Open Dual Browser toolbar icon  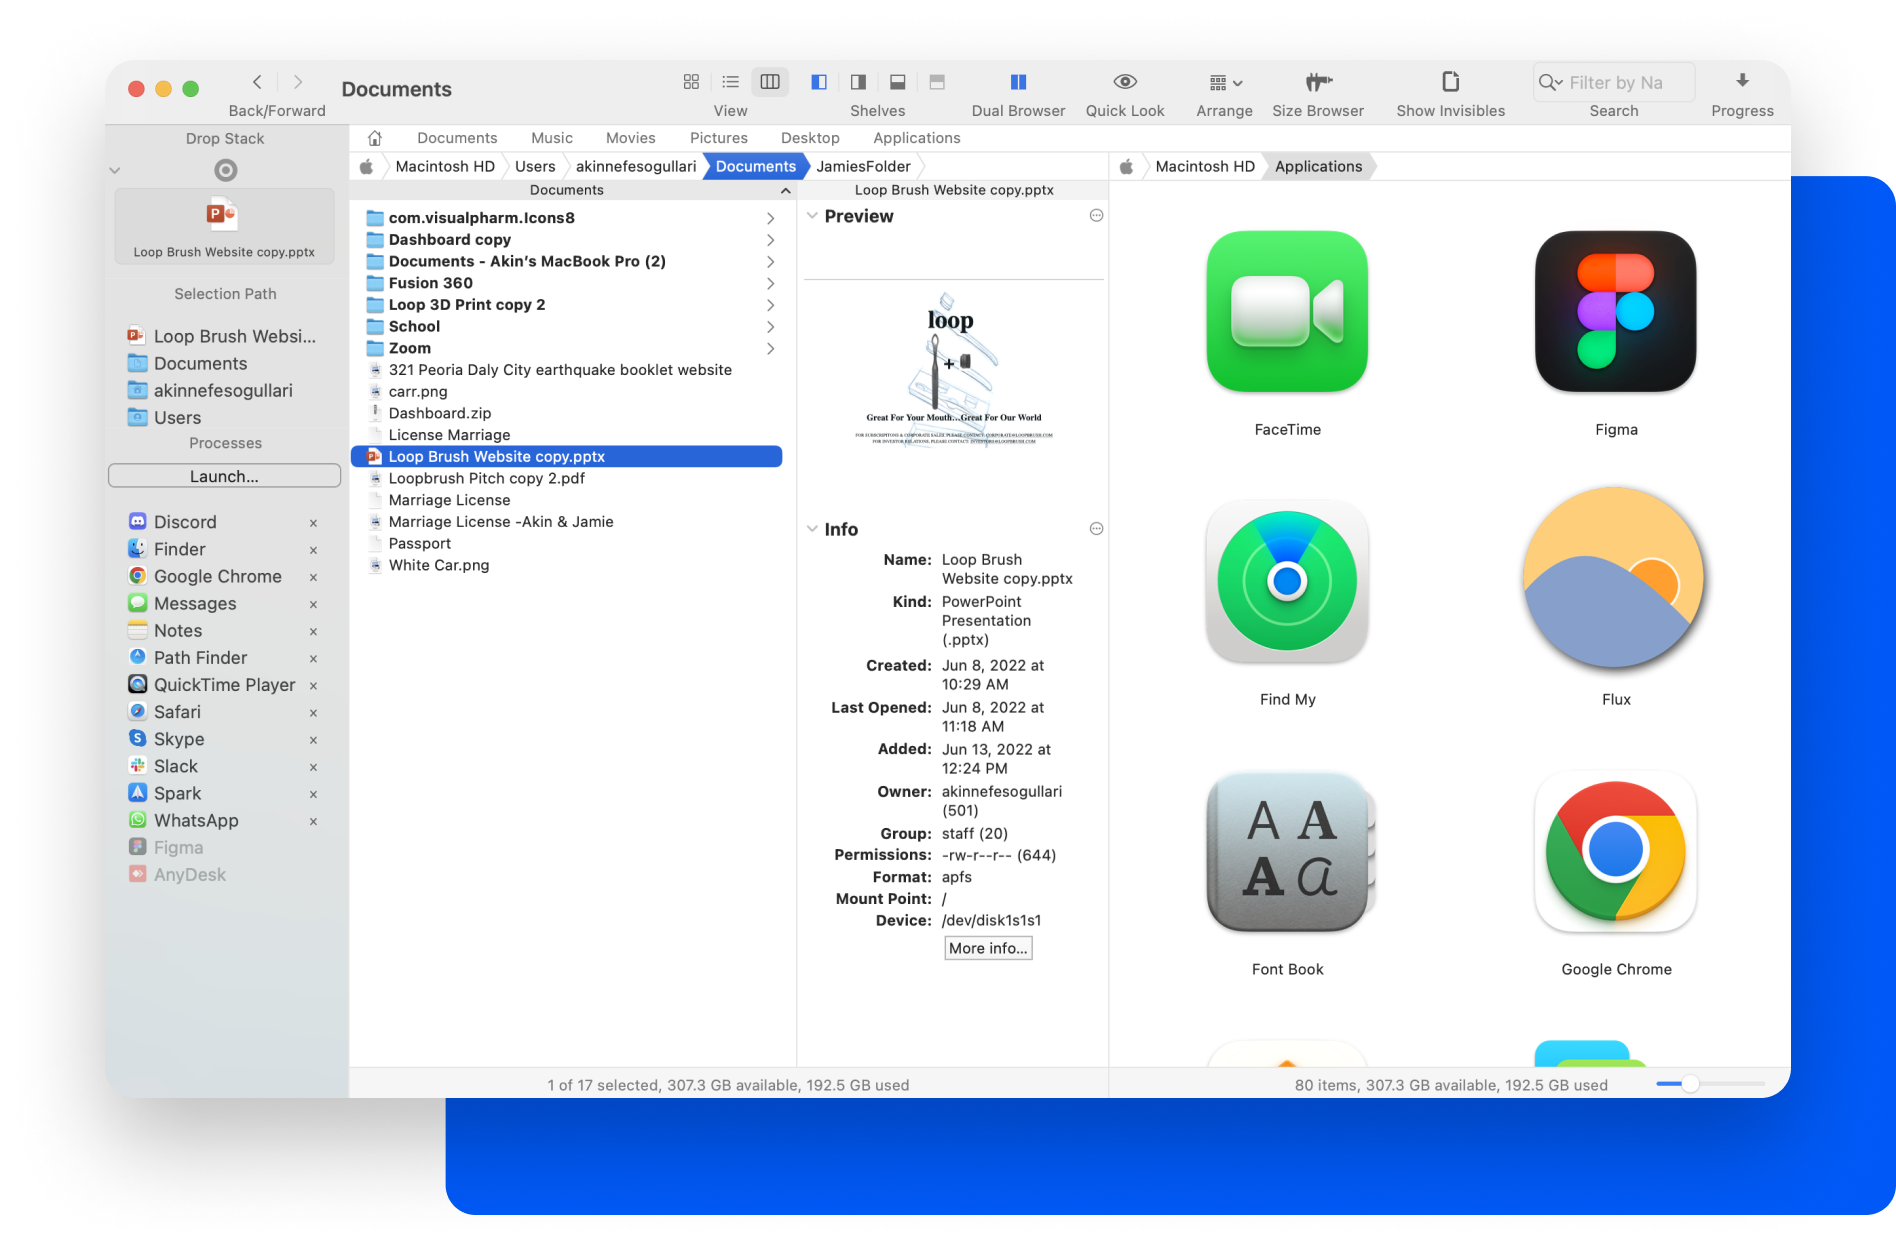(x=1018, y=82)
